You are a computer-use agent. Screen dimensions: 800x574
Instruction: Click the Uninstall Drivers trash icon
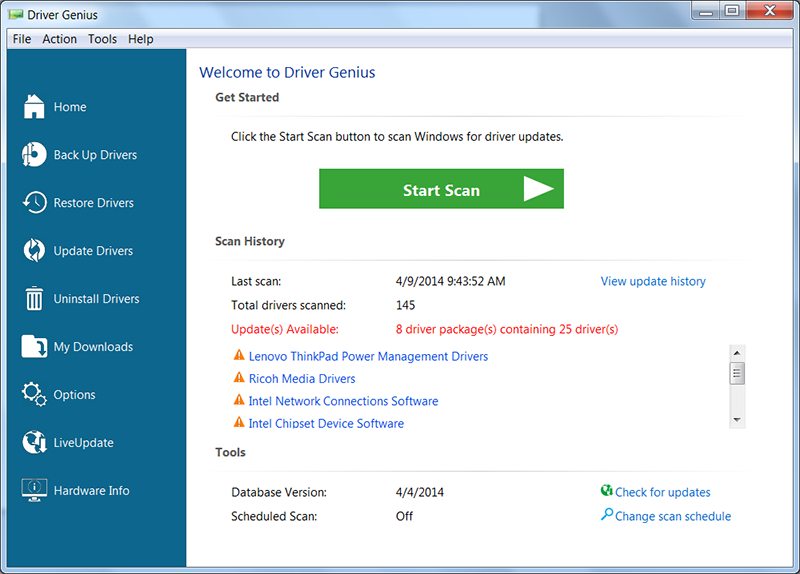click(x=34, y=298)
